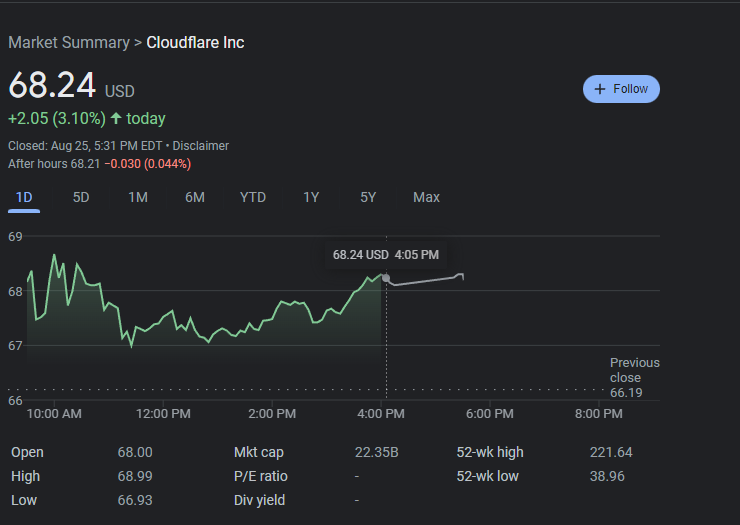Switch to the 5D chart tab
Viewport: 740px width, 525px height.
[81, 197]
